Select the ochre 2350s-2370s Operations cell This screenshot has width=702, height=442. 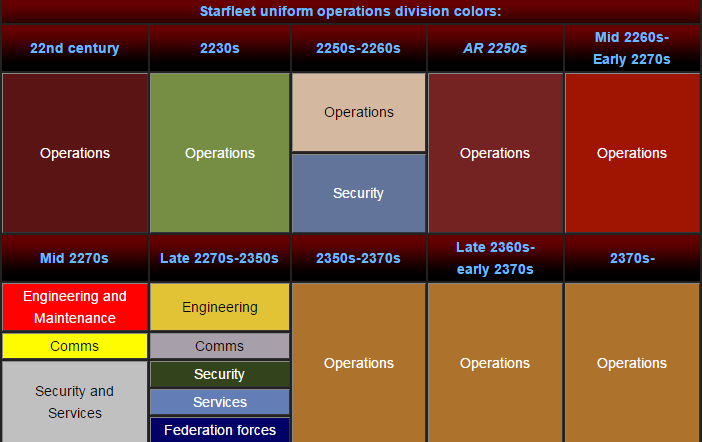coord(359,363)
